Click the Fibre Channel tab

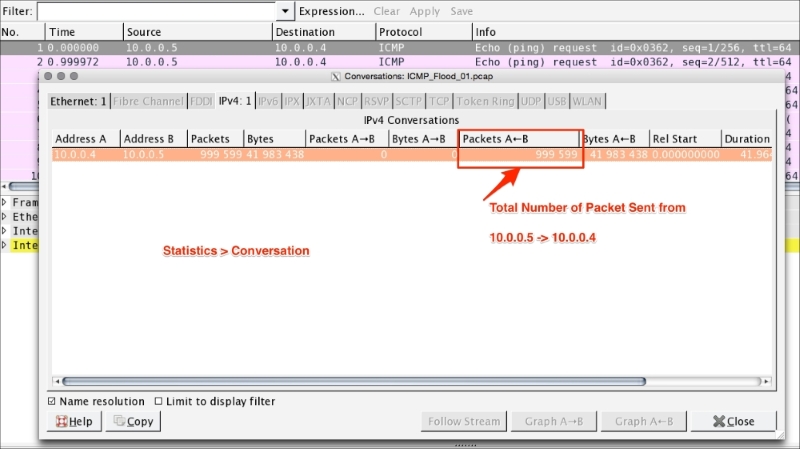(x=148, y=101)
